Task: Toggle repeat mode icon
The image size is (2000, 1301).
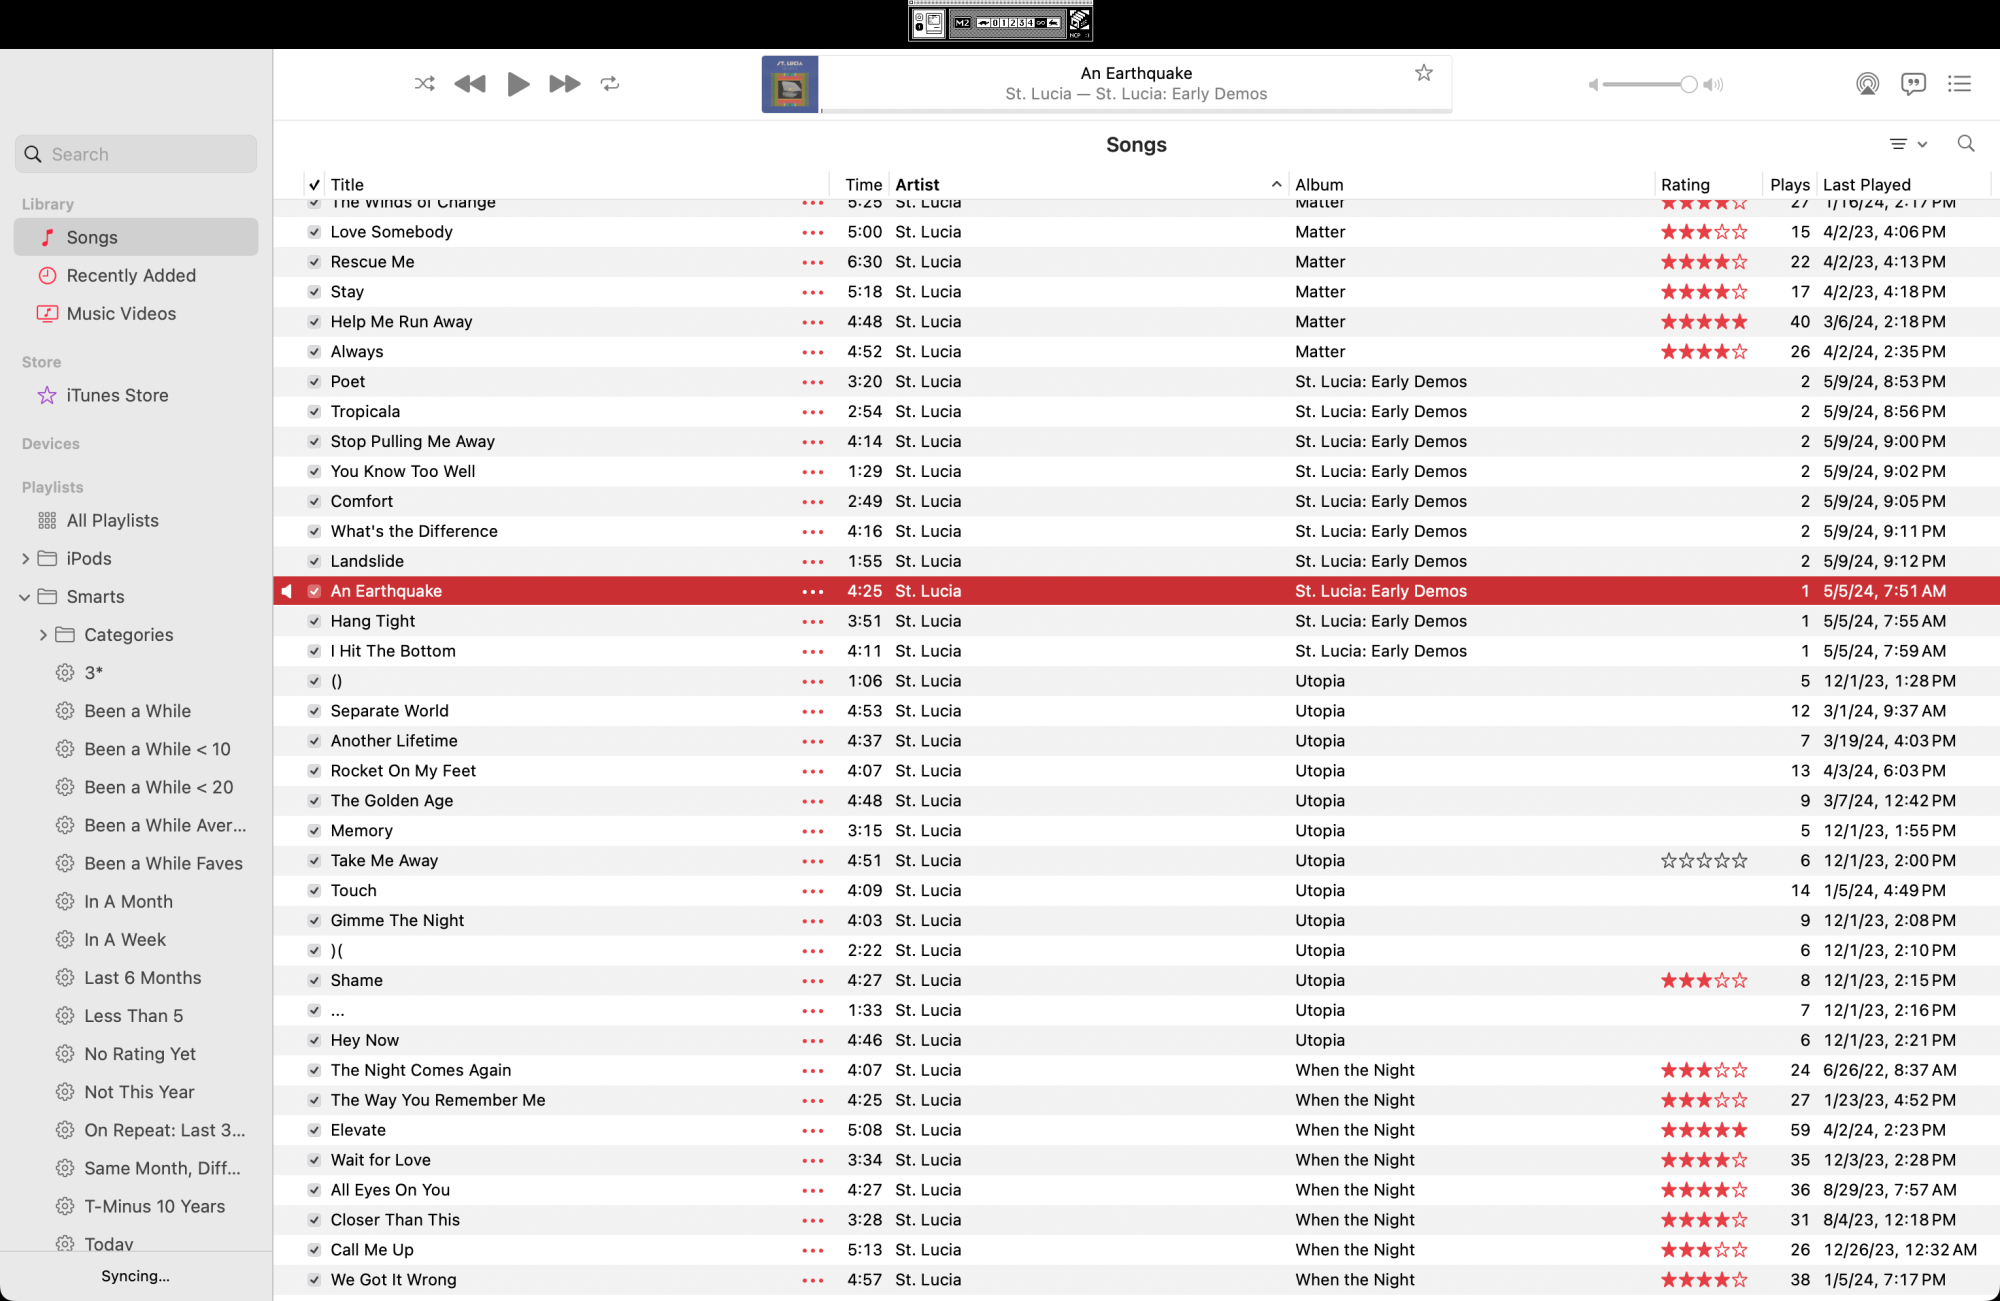Action: tap(610, 84)
